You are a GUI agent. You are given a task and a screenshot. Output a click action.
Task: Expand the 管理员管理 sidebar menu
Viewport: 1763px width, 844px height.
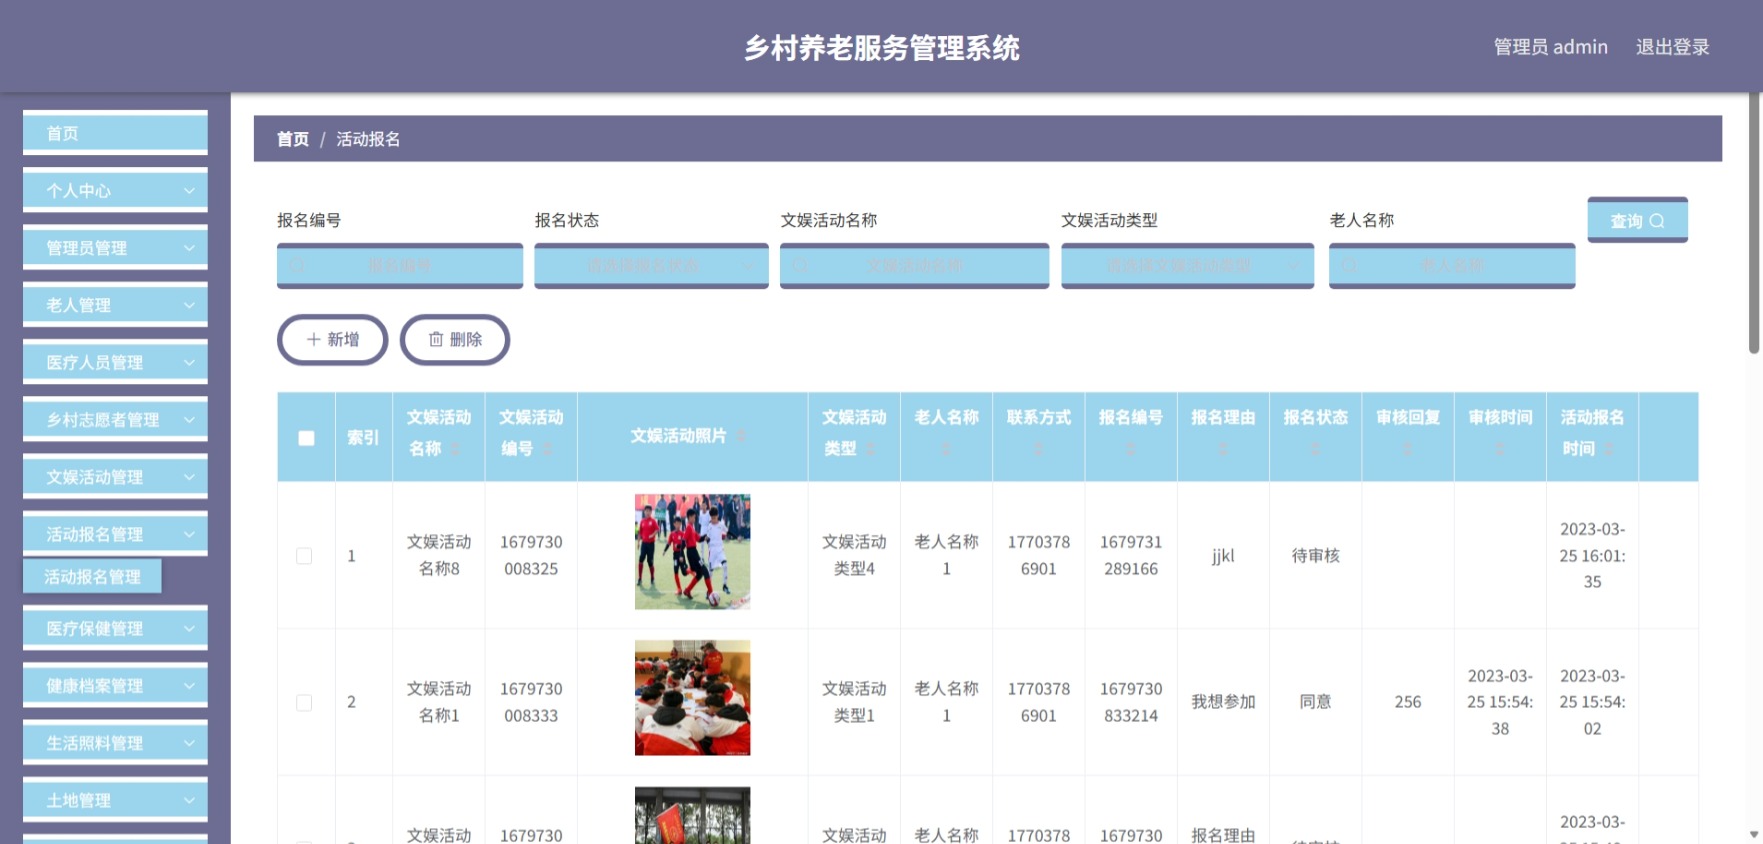(115, 247)
